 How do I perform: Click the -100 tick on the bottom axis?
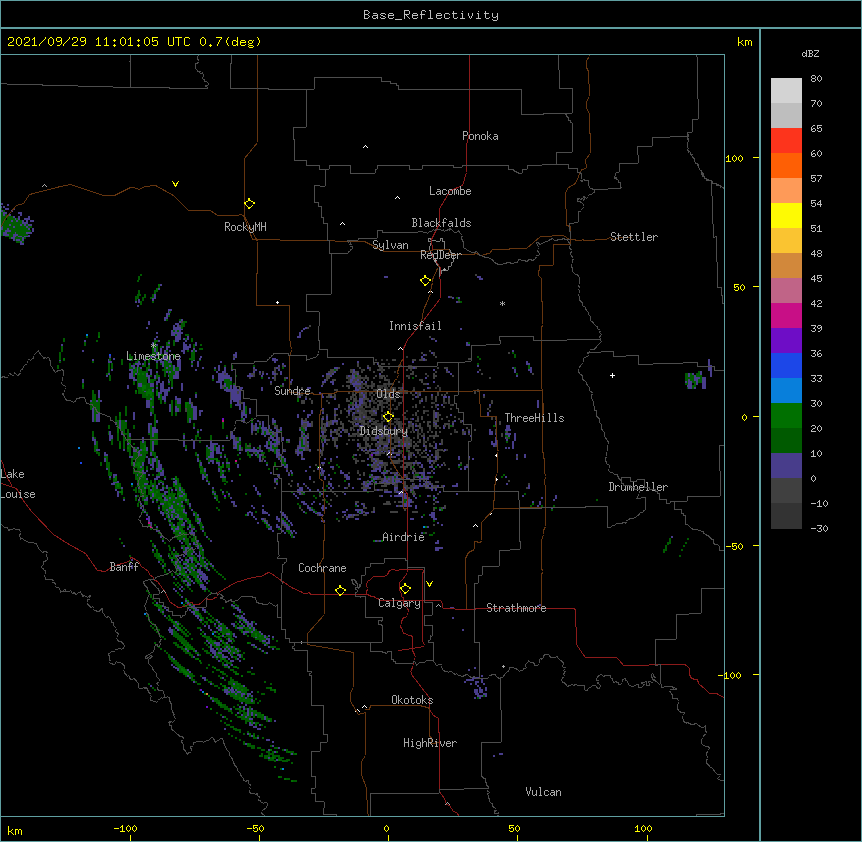125,828
